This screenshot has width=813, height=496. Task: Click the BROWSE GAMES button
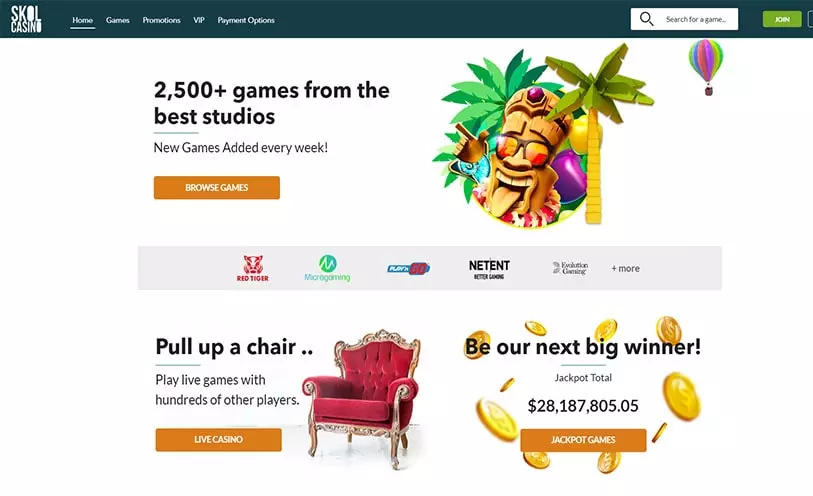point(217,188)
